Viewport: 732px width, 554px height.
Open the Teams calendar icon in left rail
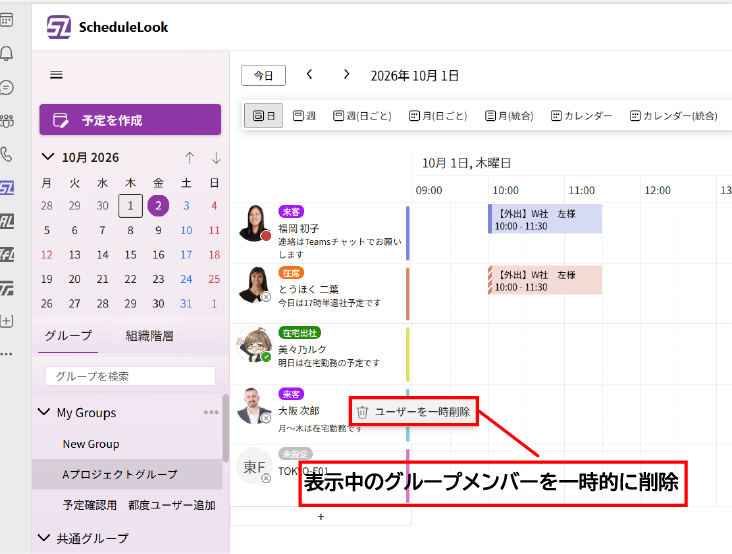(x=6, y=20)
